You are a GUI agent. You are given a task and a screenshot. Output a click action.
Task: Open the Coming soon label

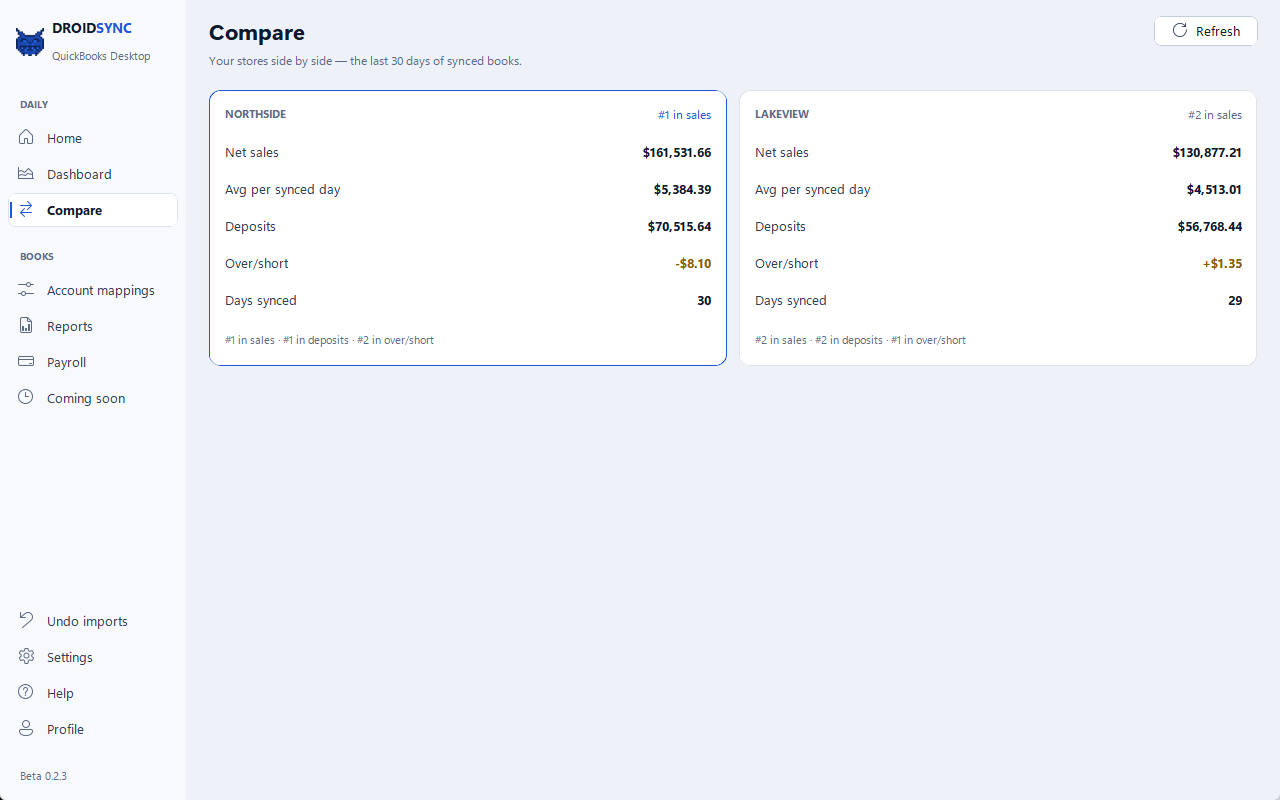[x=86, y=399]
